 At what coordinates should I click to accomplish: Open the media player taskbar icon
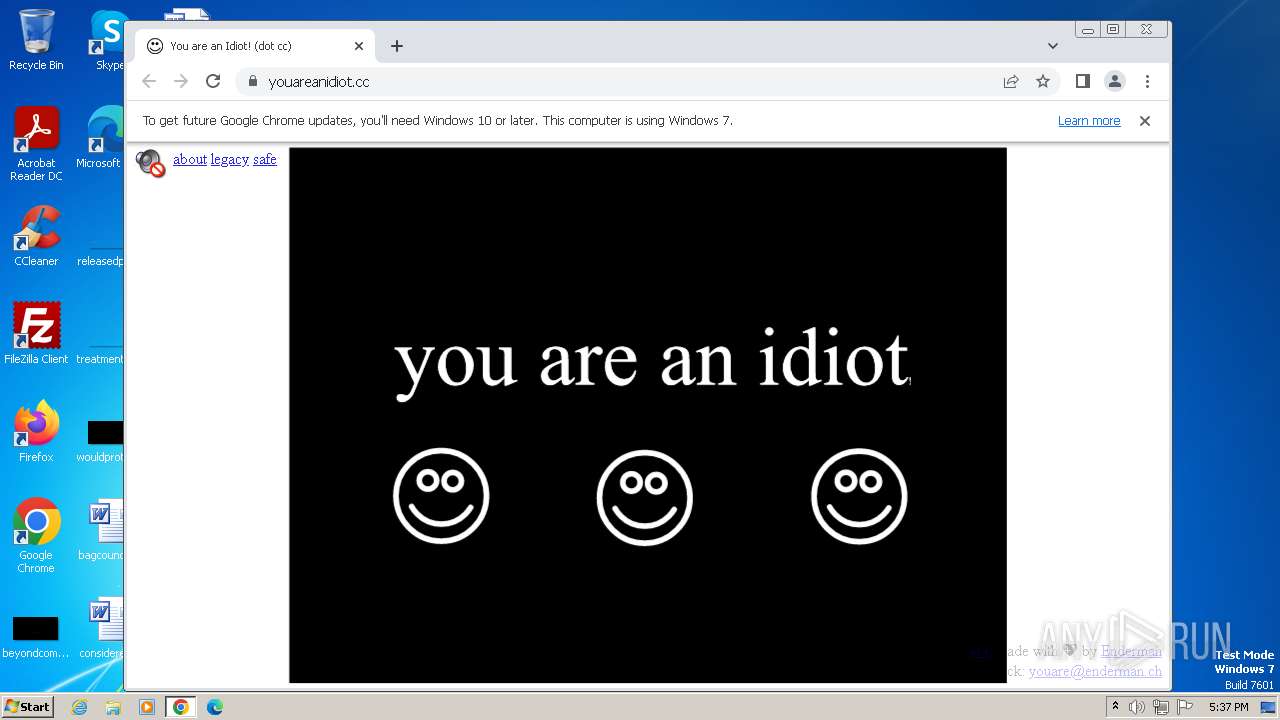147,707
